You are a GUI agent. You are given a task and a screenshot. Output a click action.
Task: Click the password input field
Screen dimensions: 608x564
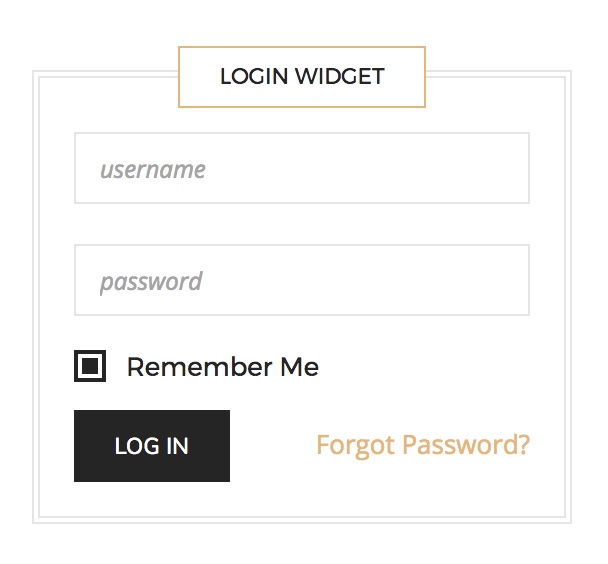[x=301, y=281]
